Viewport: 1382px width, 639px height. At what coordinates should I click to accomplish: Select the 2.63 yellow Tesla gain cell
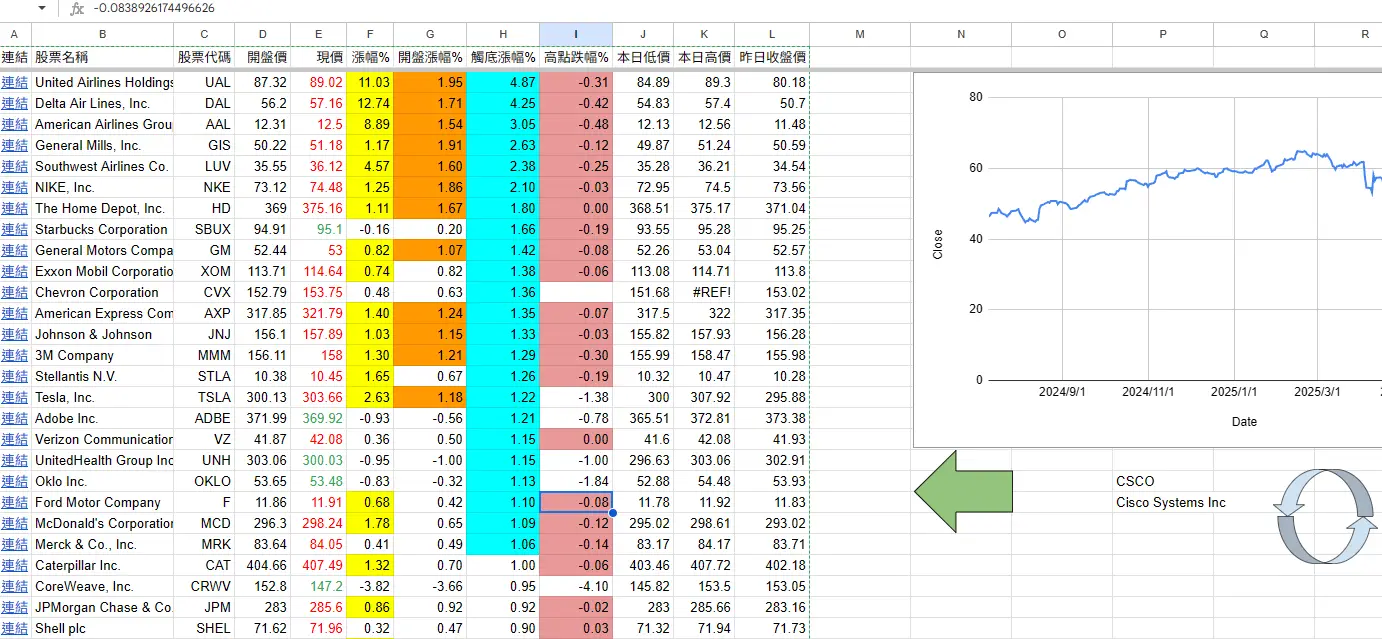click(370, 397)
